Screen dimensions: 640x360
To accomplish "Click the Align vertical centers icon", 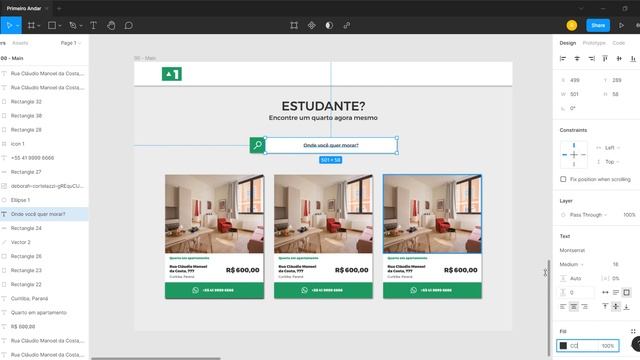I will [x=619, y=59].
